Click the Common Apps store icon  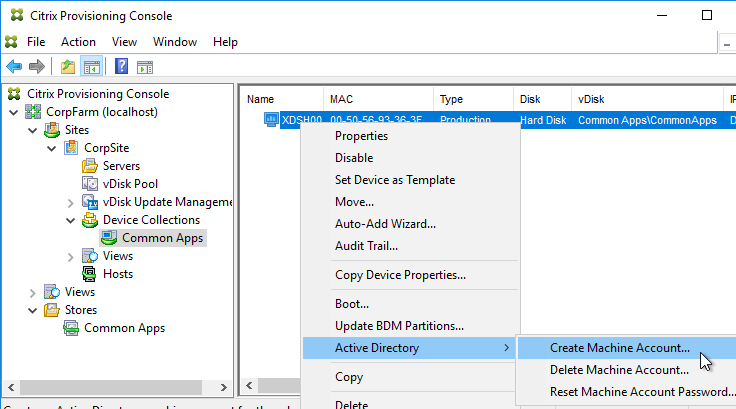[x=71, y=328]
